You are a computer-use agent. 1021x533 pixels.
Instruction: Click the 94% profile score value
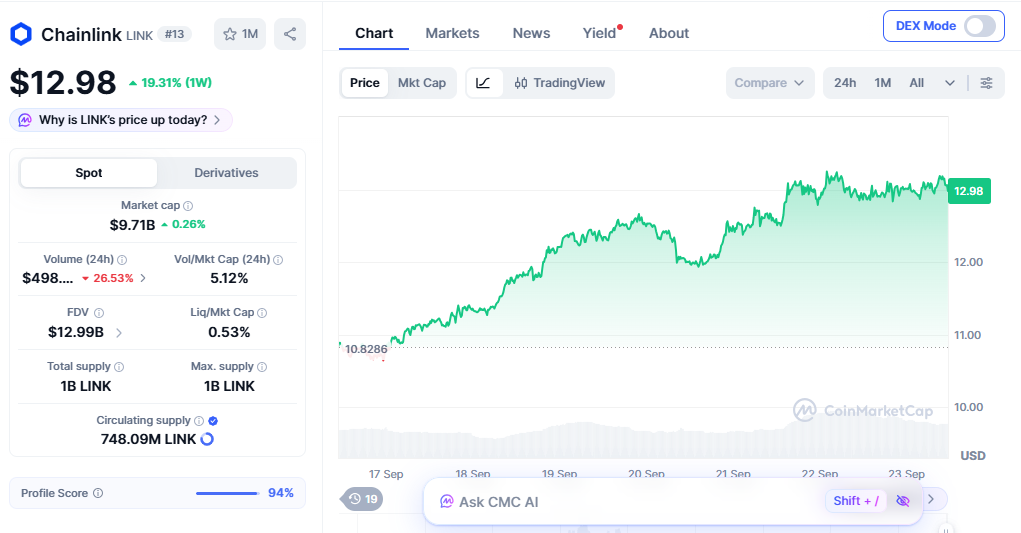point(281,493)
